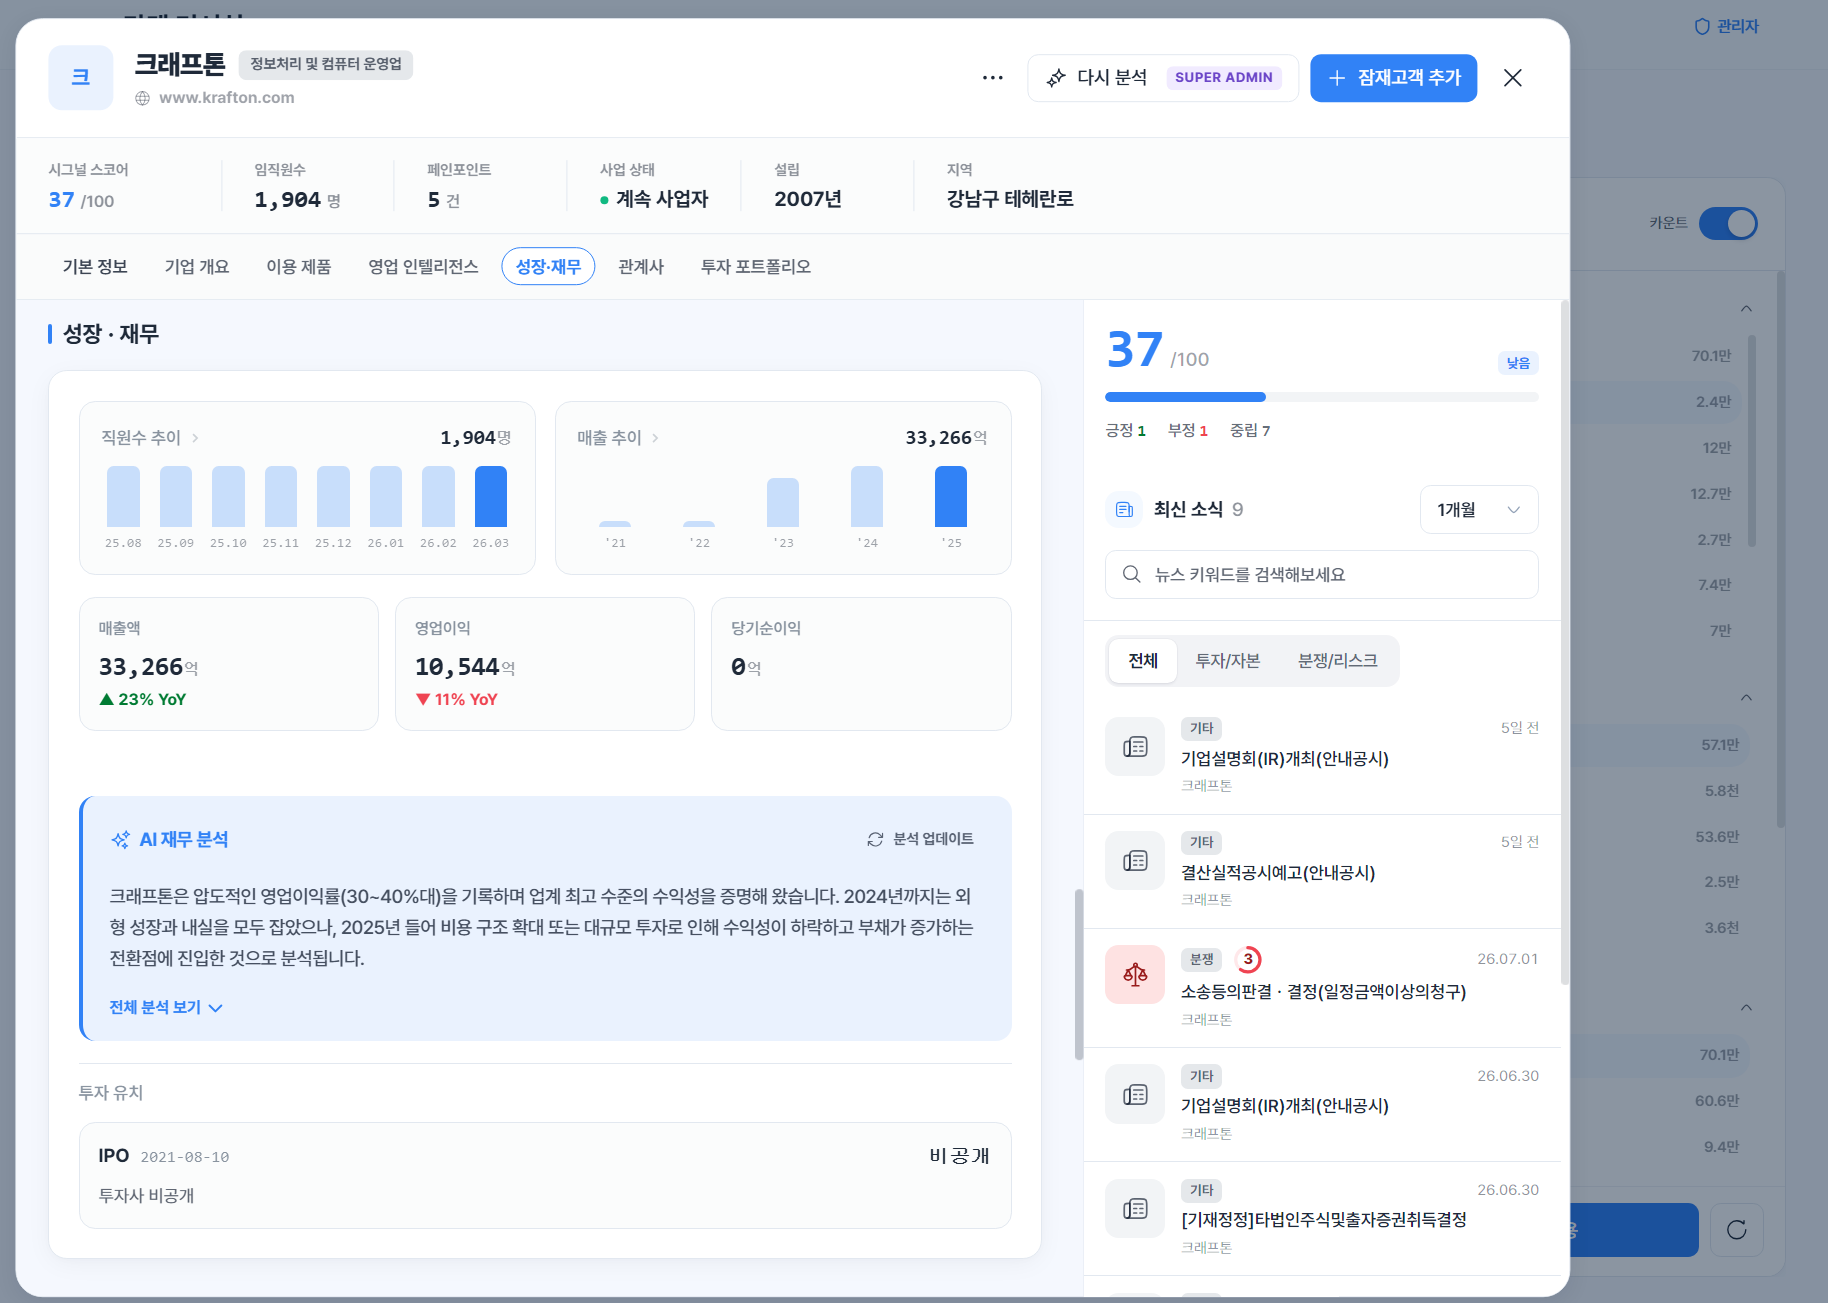Select the 성장·재무 tab

click(548, 267)
